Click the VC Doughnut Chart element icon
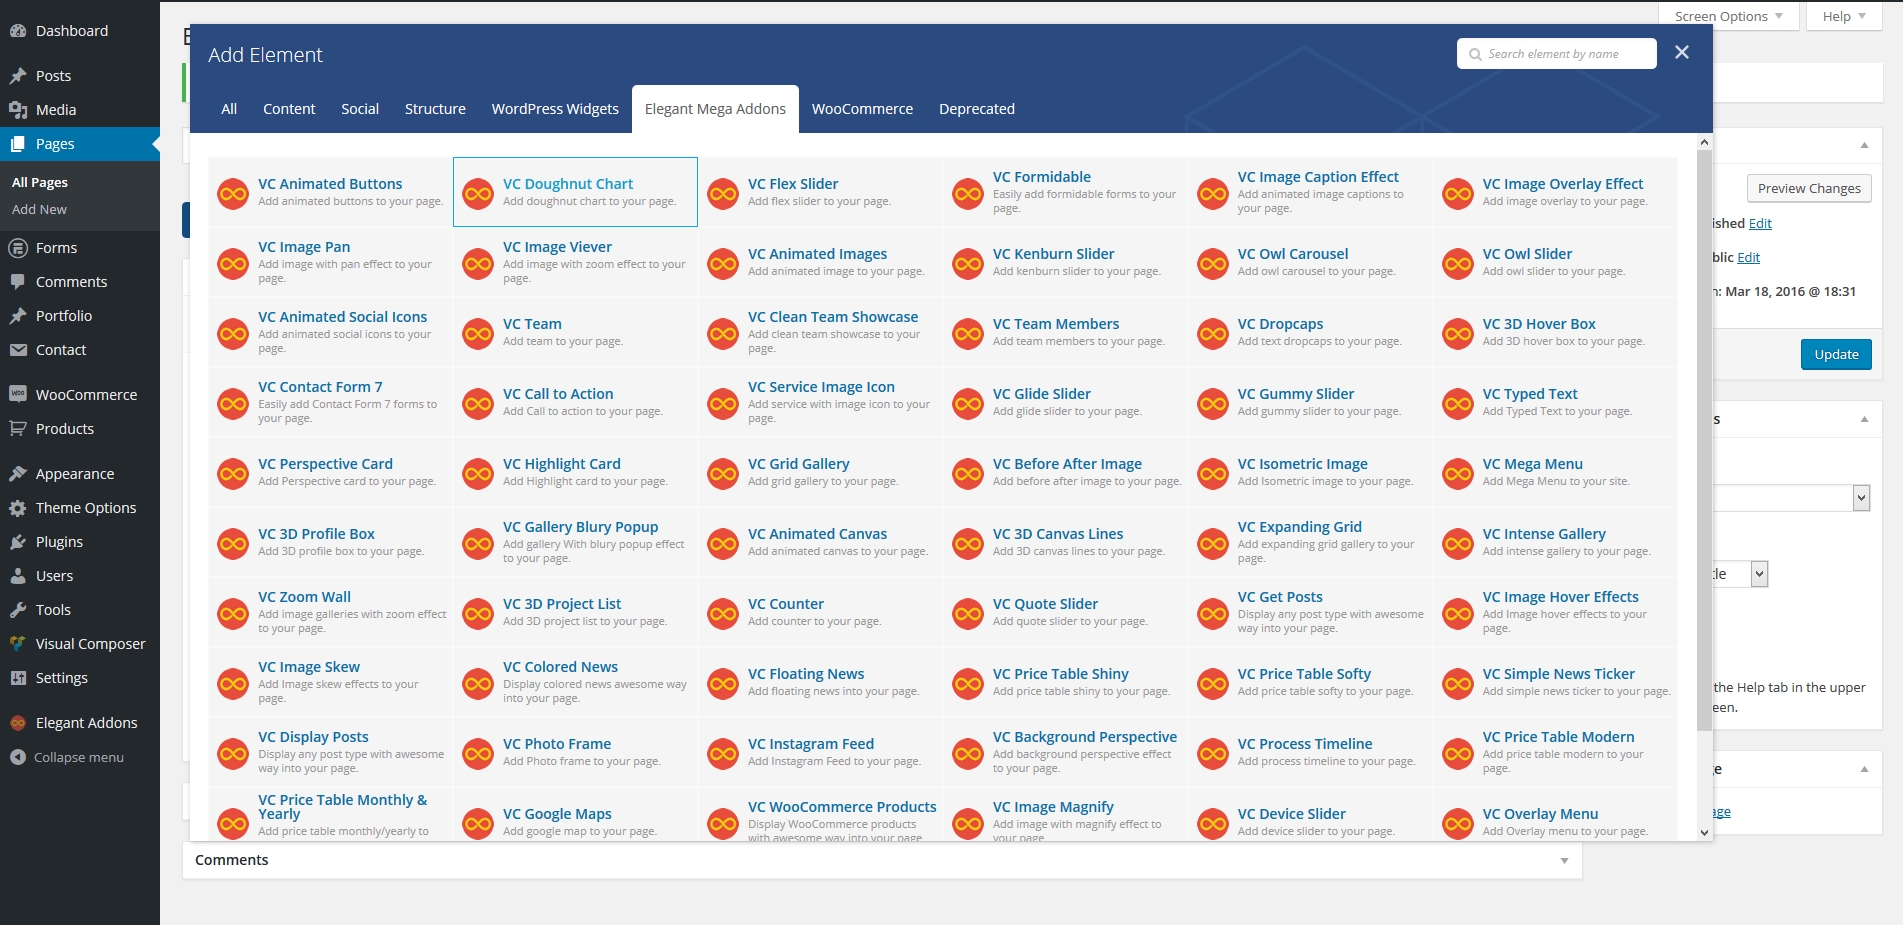The width and height of the screenshot is (1903, 925). click(478, 193)
